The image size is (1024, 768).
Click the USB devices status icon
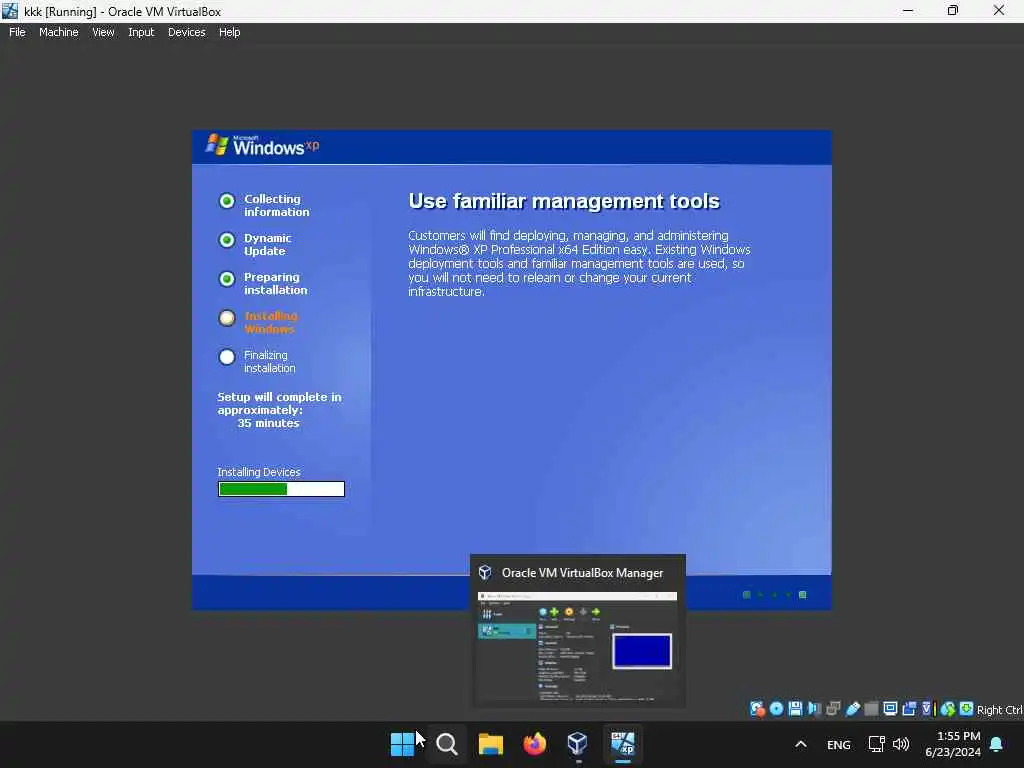point(852,709)
